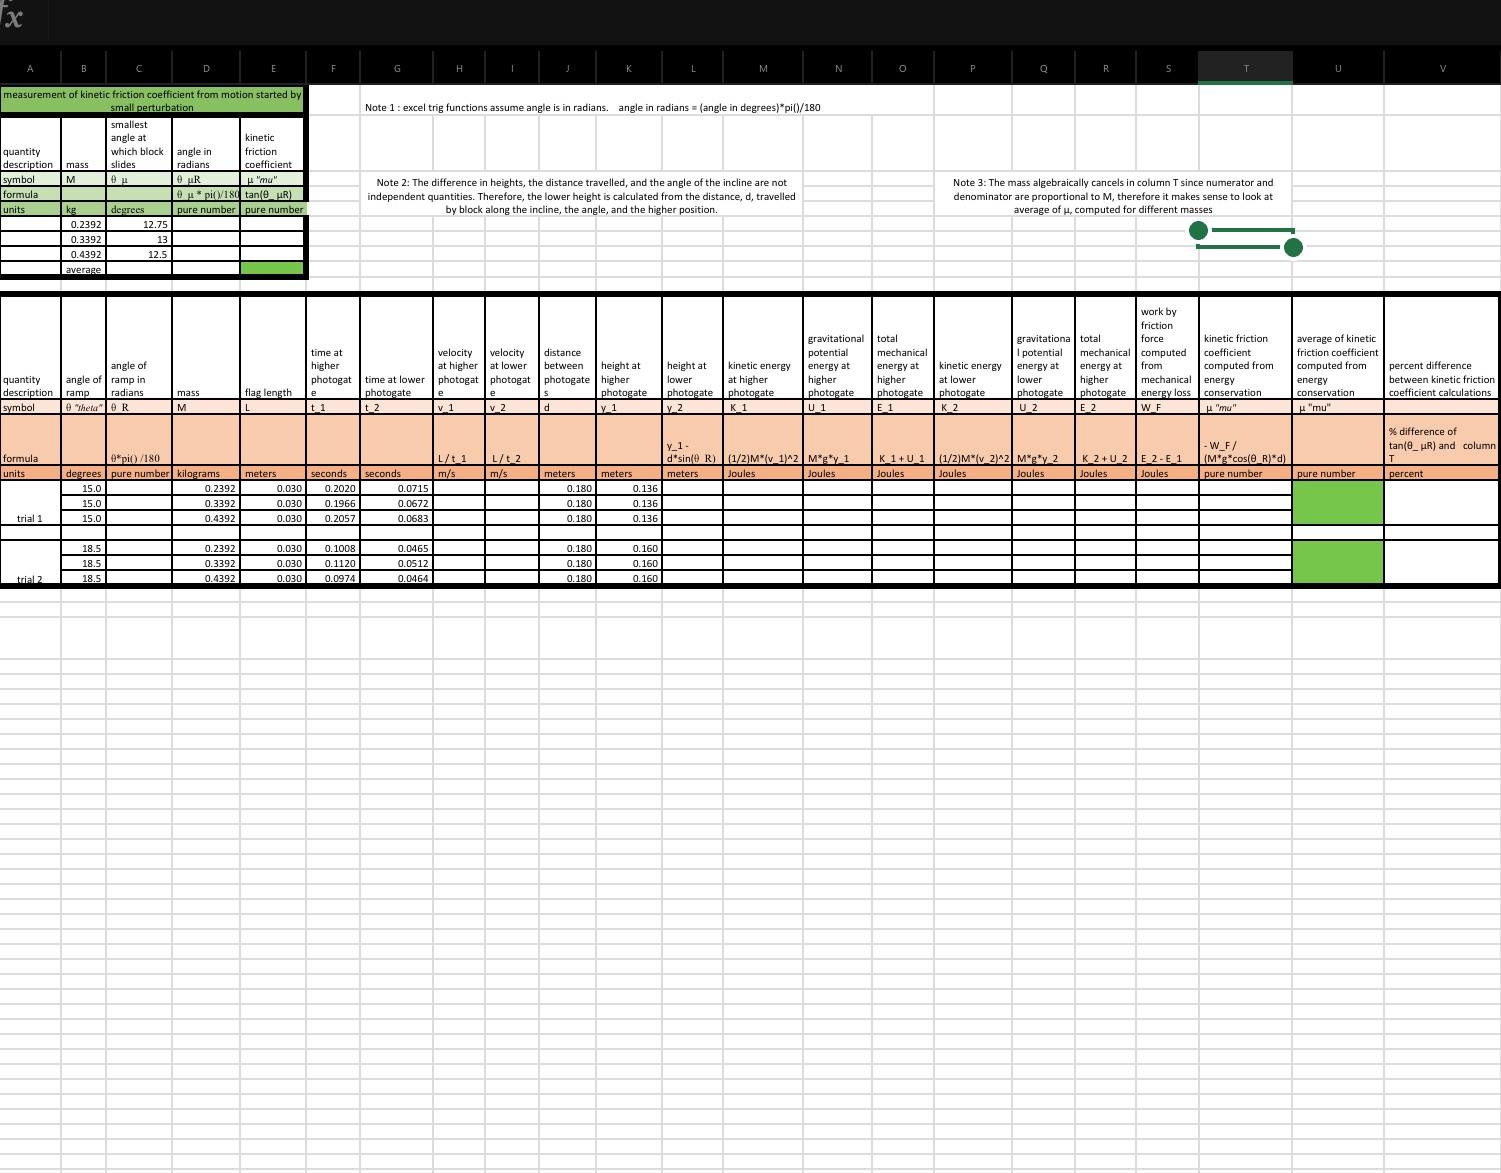Screen dimensions: 1501x1173
Task: Select time cell 0.0465
Action: pyautogui.click(x=396, y=548)
